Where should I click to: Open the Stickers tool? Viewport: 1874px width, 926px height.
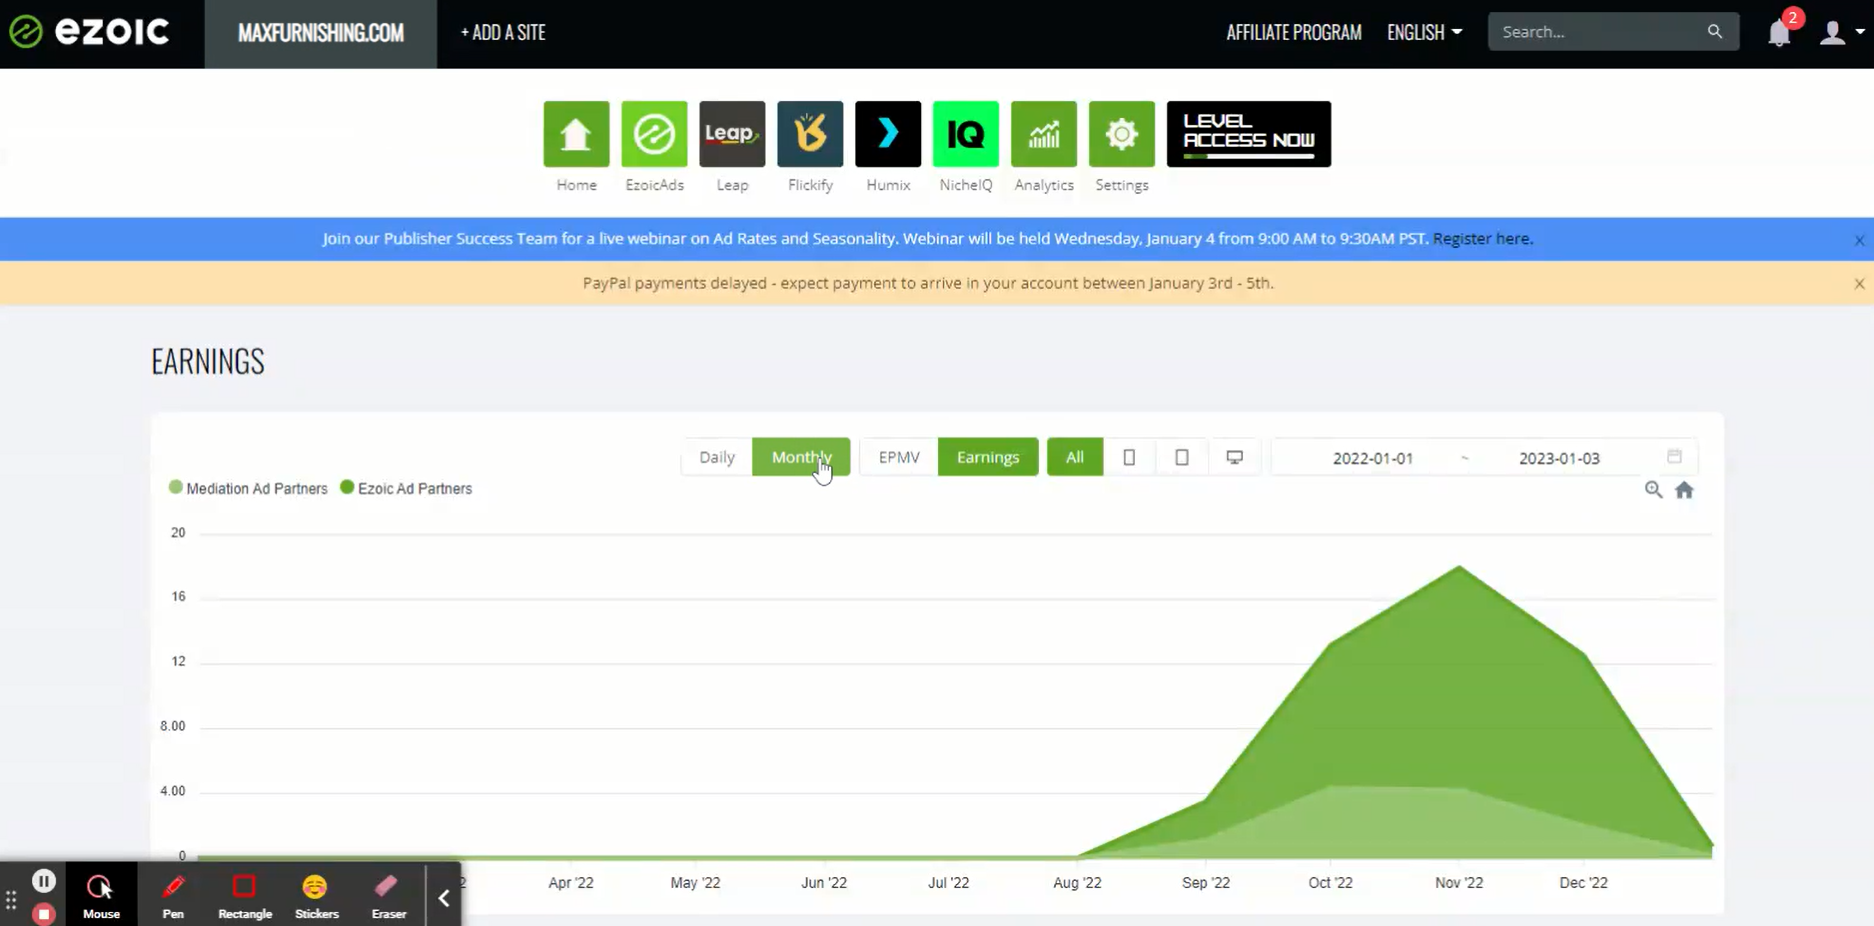pyautogui.click(x=316, y=896)
